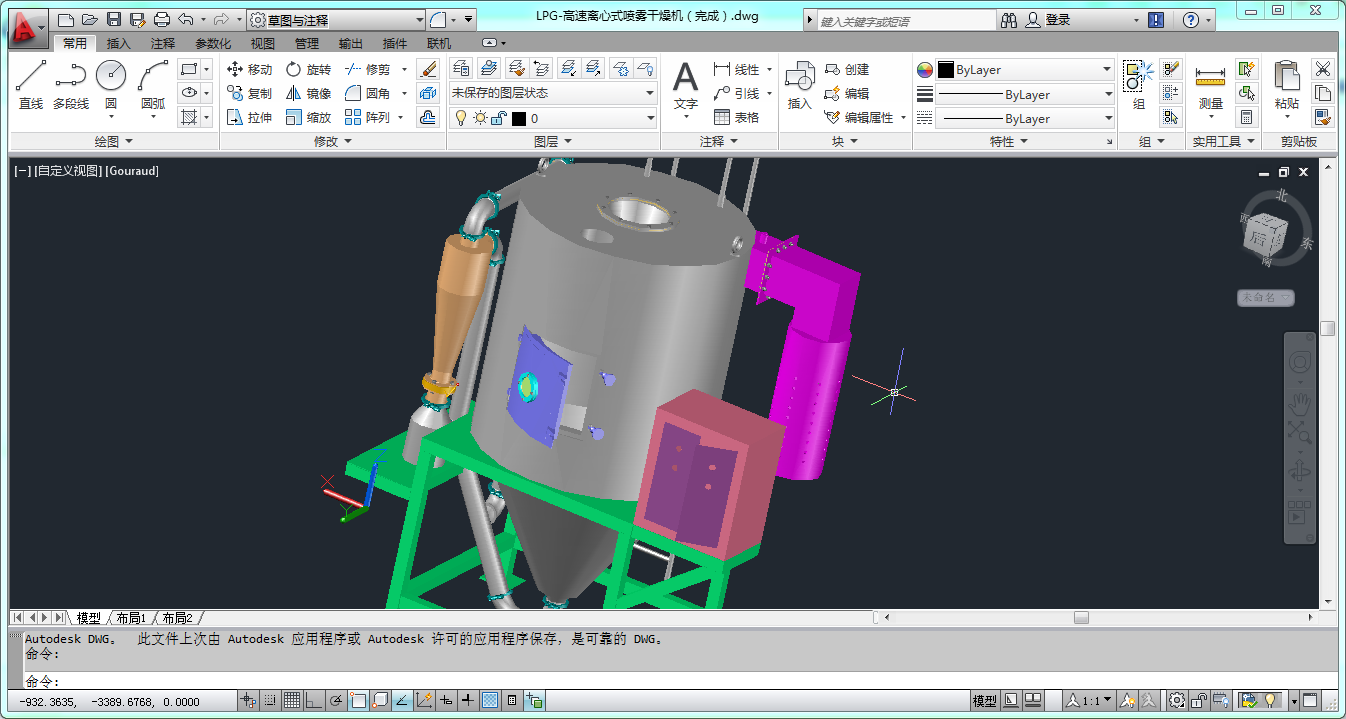Choose the Mirror (镜像) tool
This screenshot has height=719, width=1346.
click(x=308, y=93)
